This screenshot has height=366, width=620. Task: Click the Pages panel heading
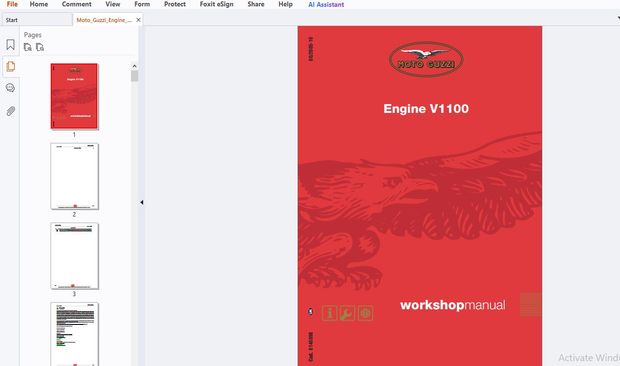[32, 35]
